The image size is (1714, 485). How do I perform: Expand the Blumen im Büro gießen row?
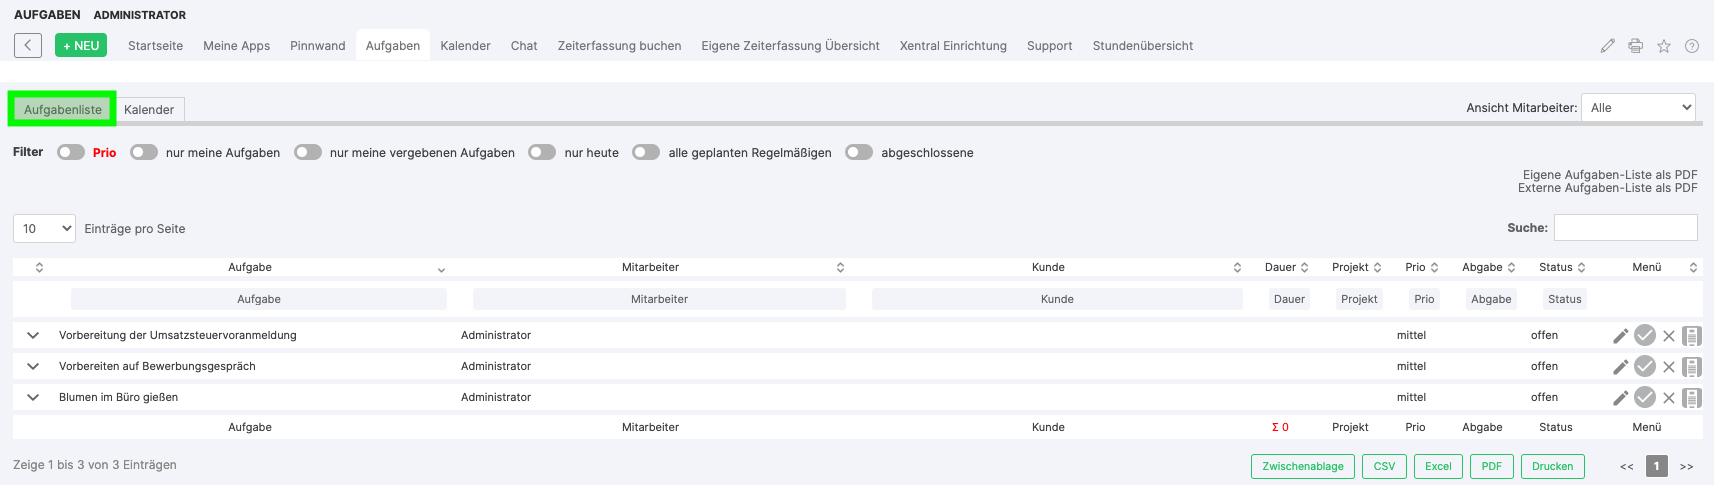pos(33,397)
